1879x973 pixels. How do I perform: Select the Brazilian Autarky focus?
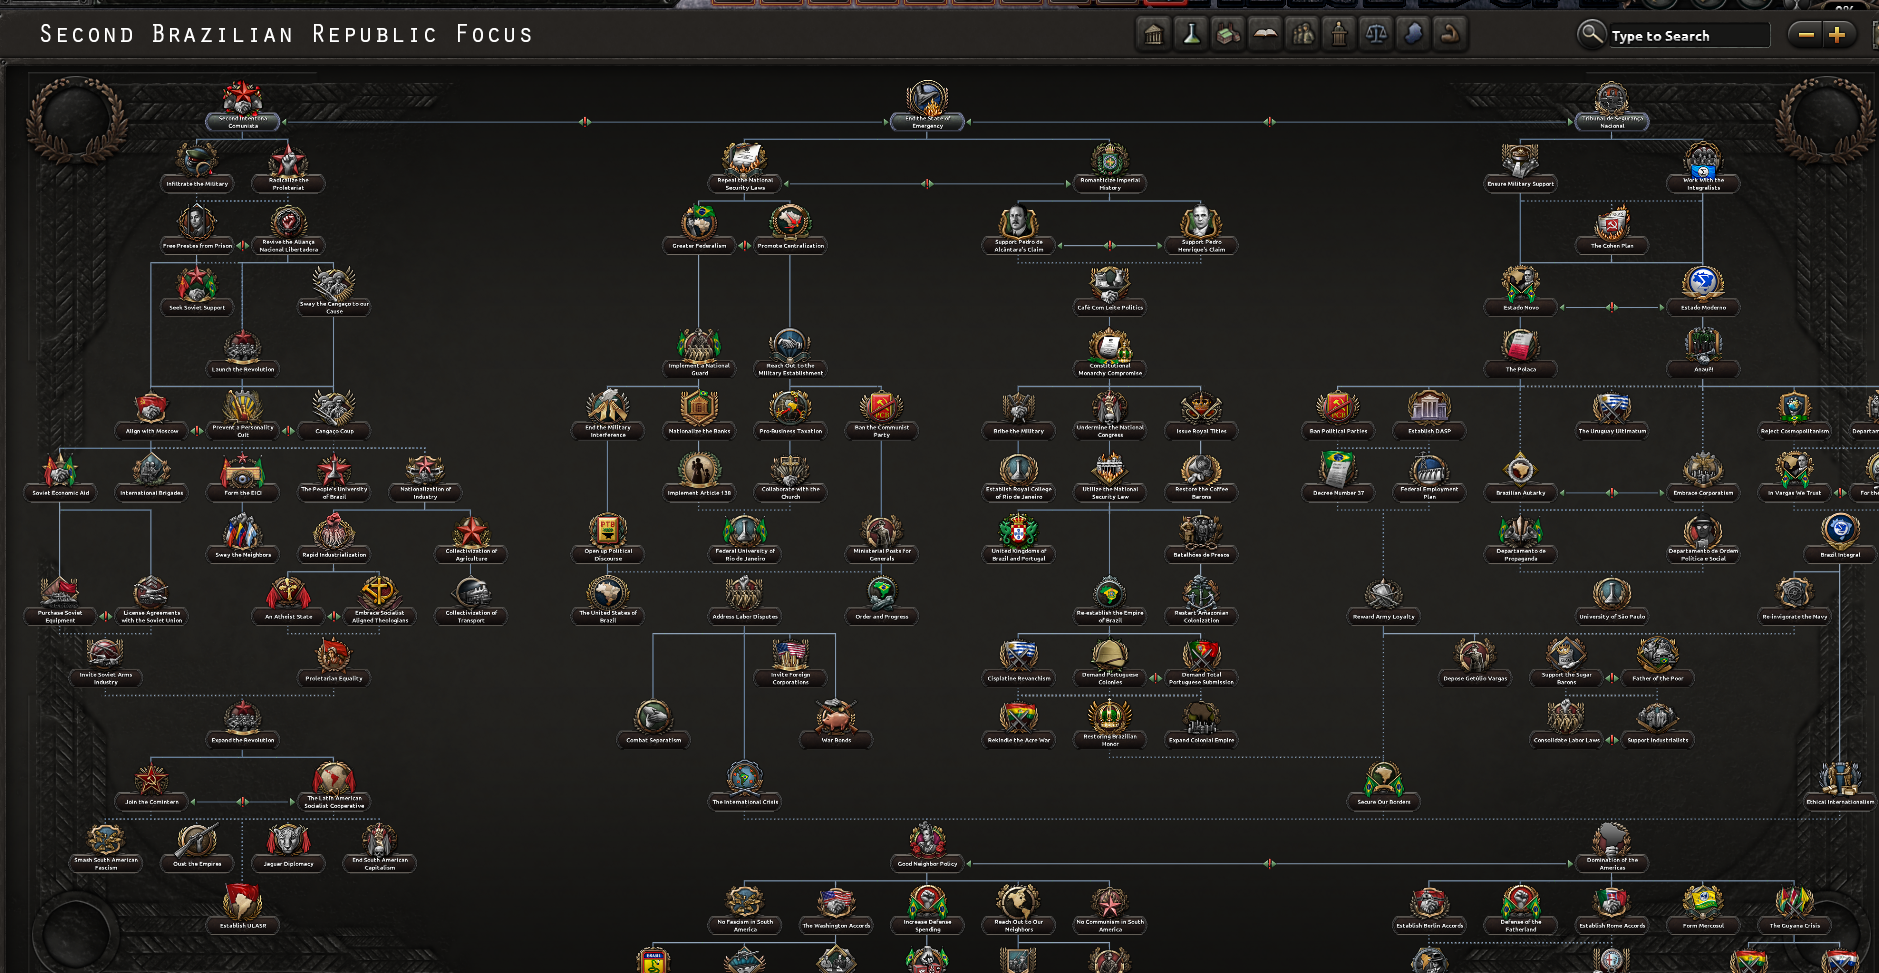(1520, 477)
